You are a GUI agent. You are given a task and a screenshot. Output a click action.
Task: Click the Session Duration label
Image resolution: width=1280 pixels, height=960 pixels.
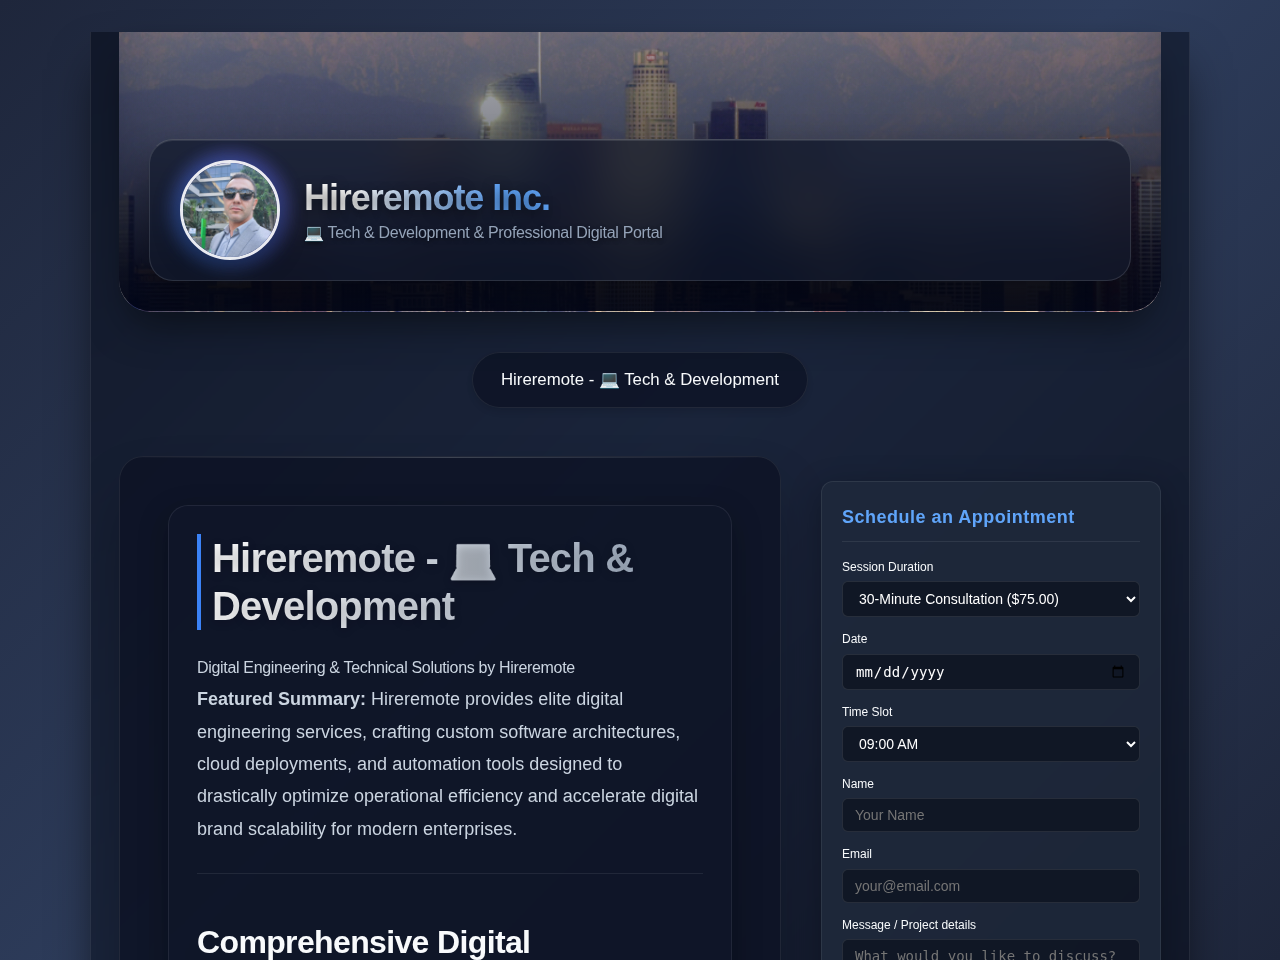click(888, 567)
